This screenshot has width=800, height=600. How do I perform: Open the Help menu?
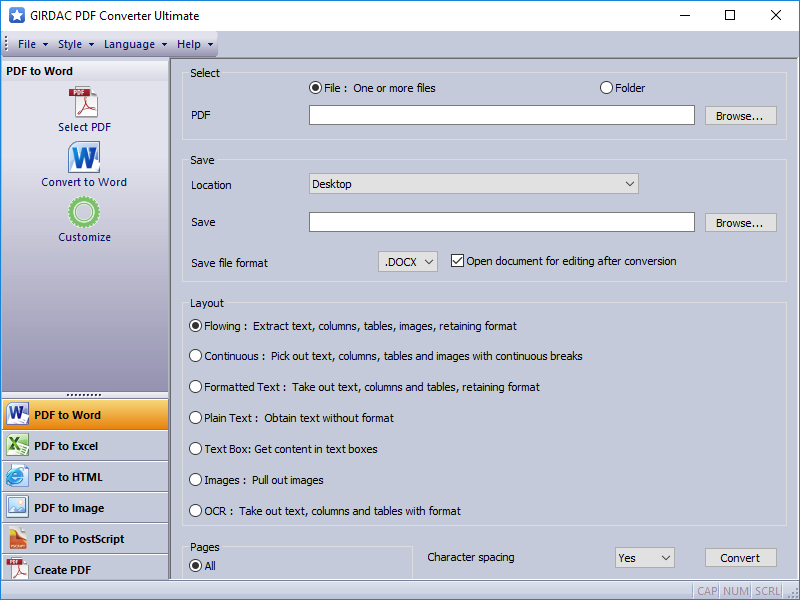(195, 44)
